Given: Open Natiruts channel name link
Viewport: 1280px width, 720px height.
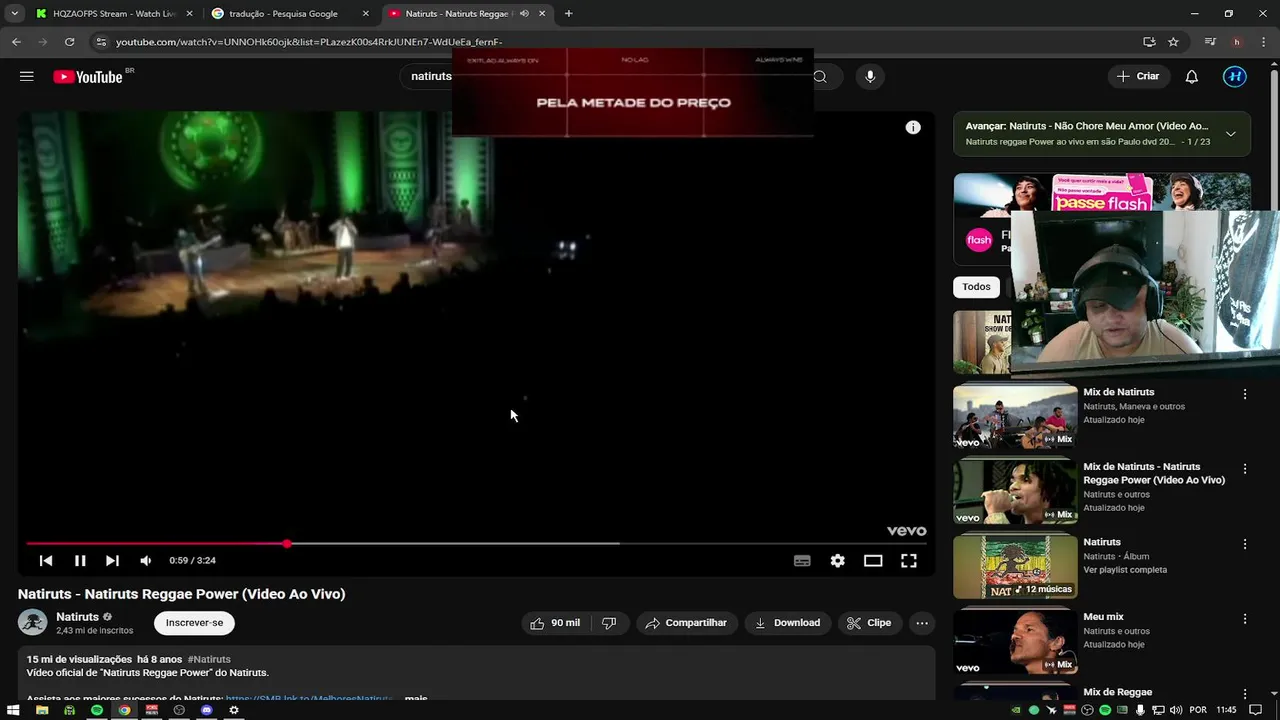Looking at the screenshot, I should pos(77,617).
